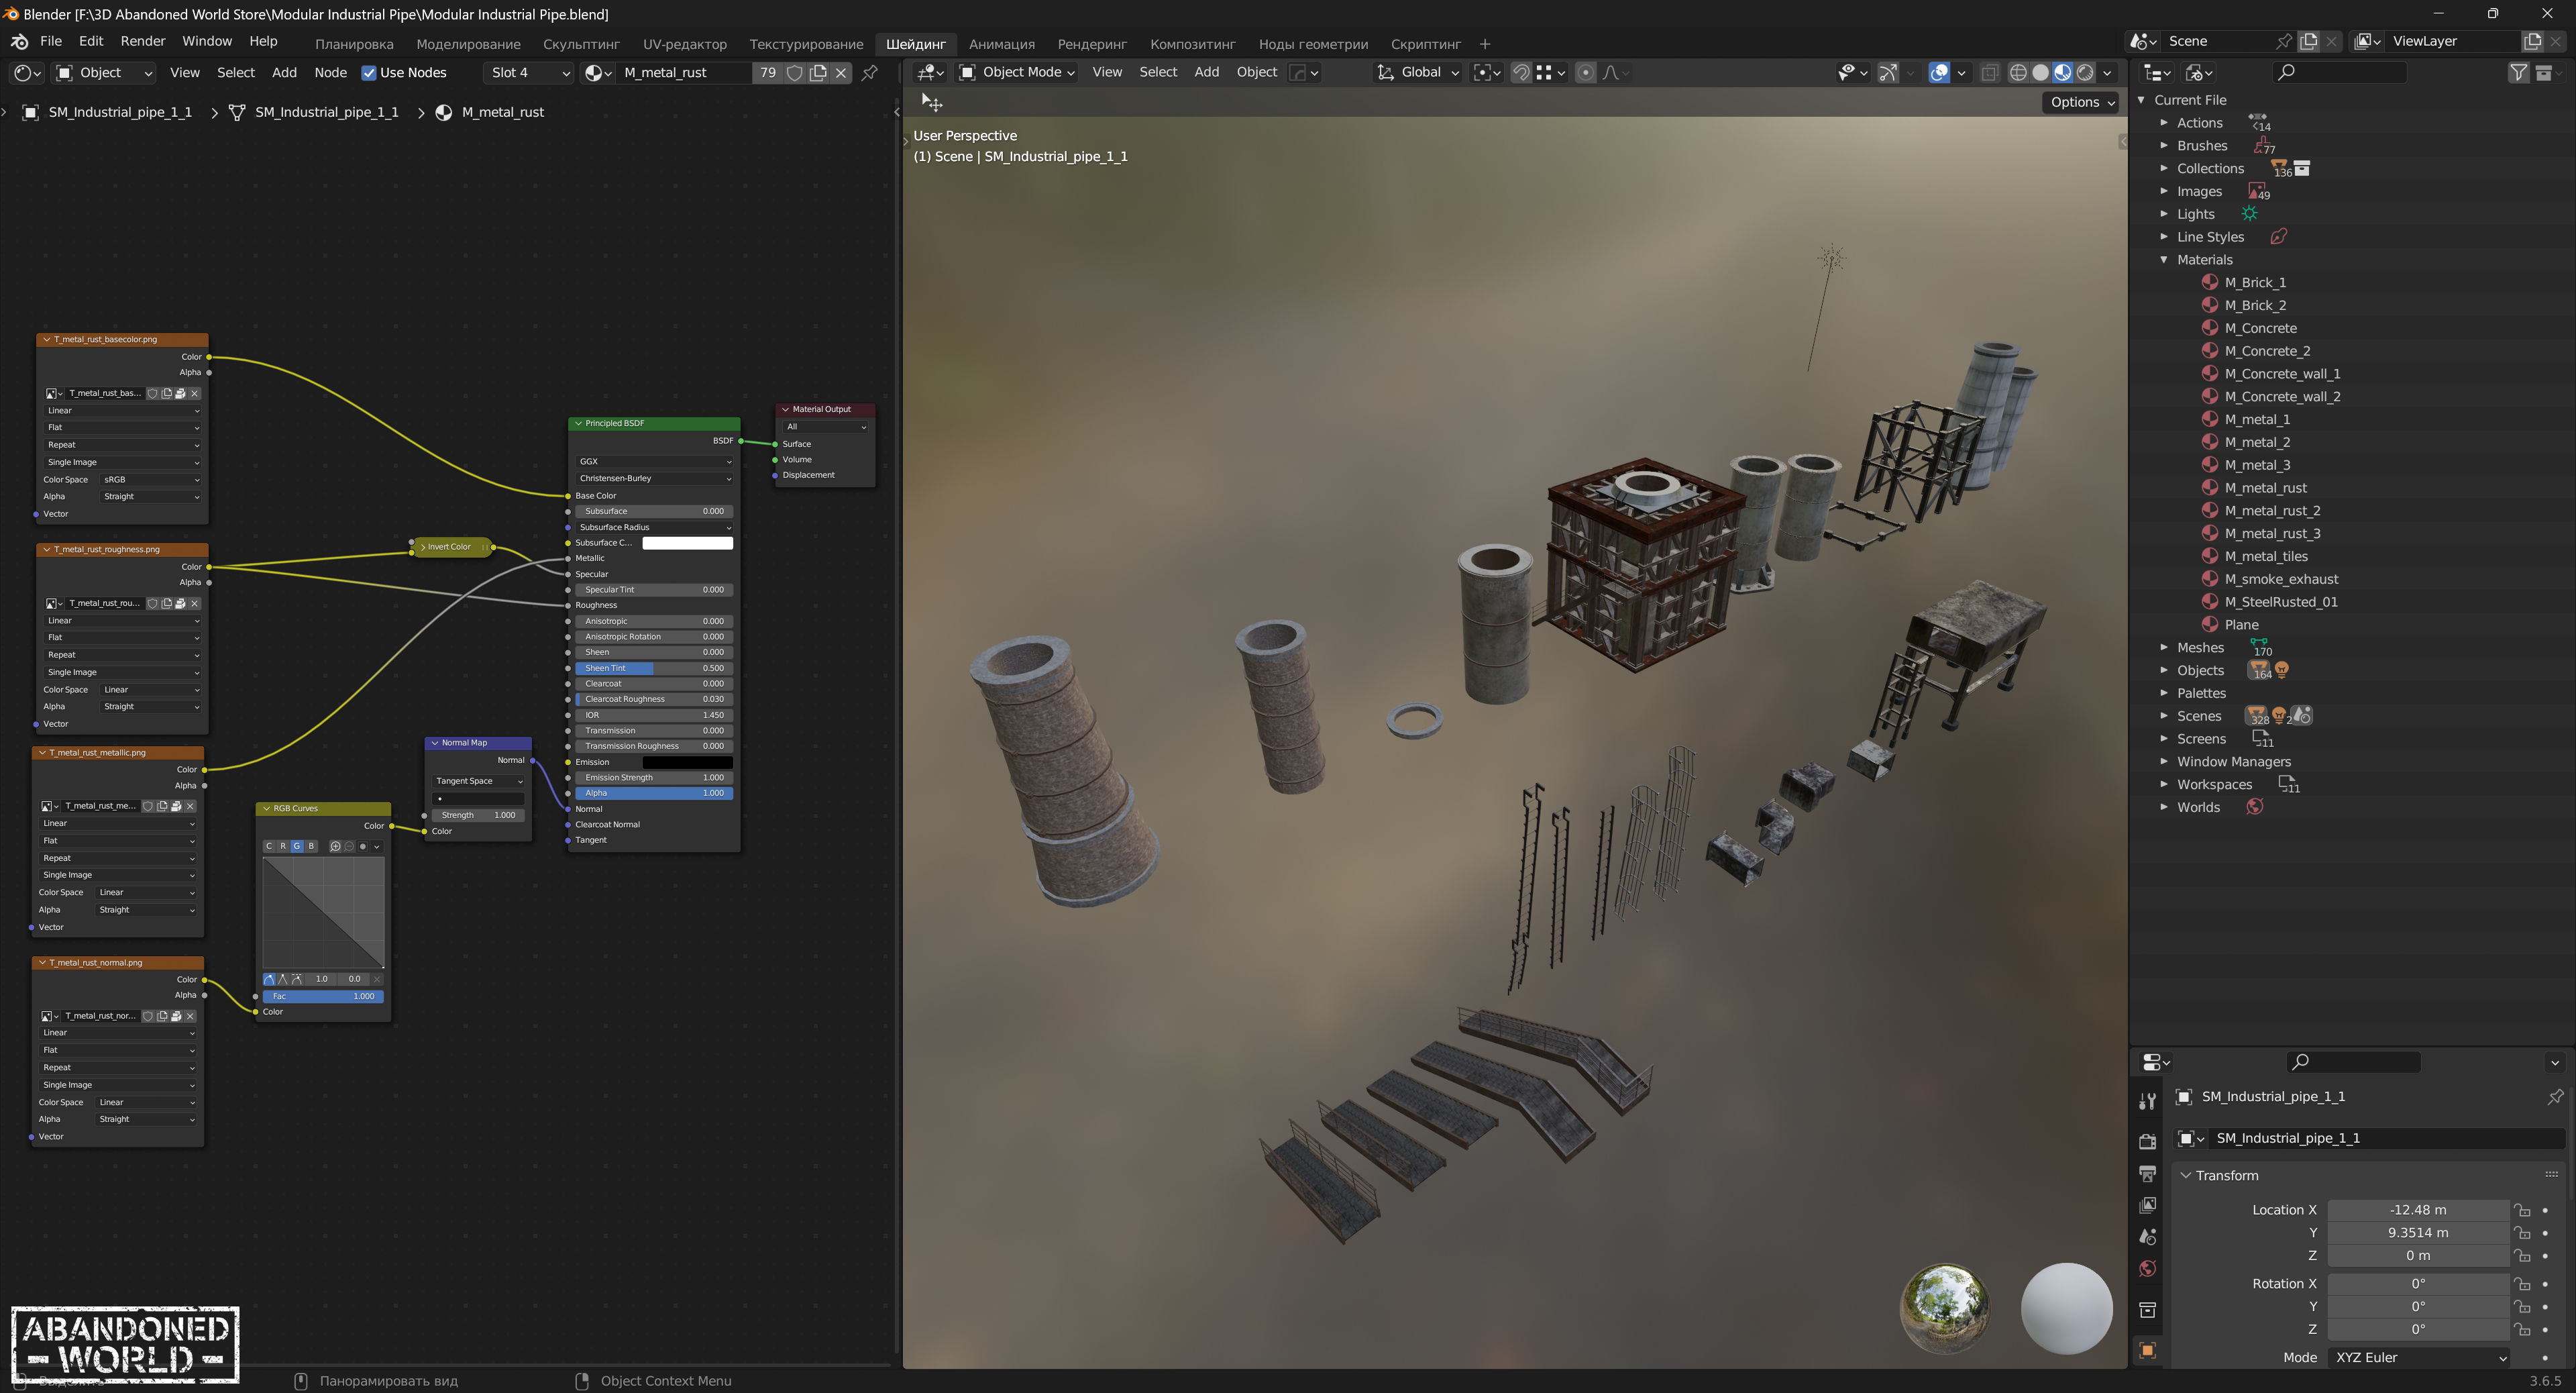Select M_SteelRusted_01 in the Materials list
Screen dimensions: 2576x1393
tap(2281, 602)
